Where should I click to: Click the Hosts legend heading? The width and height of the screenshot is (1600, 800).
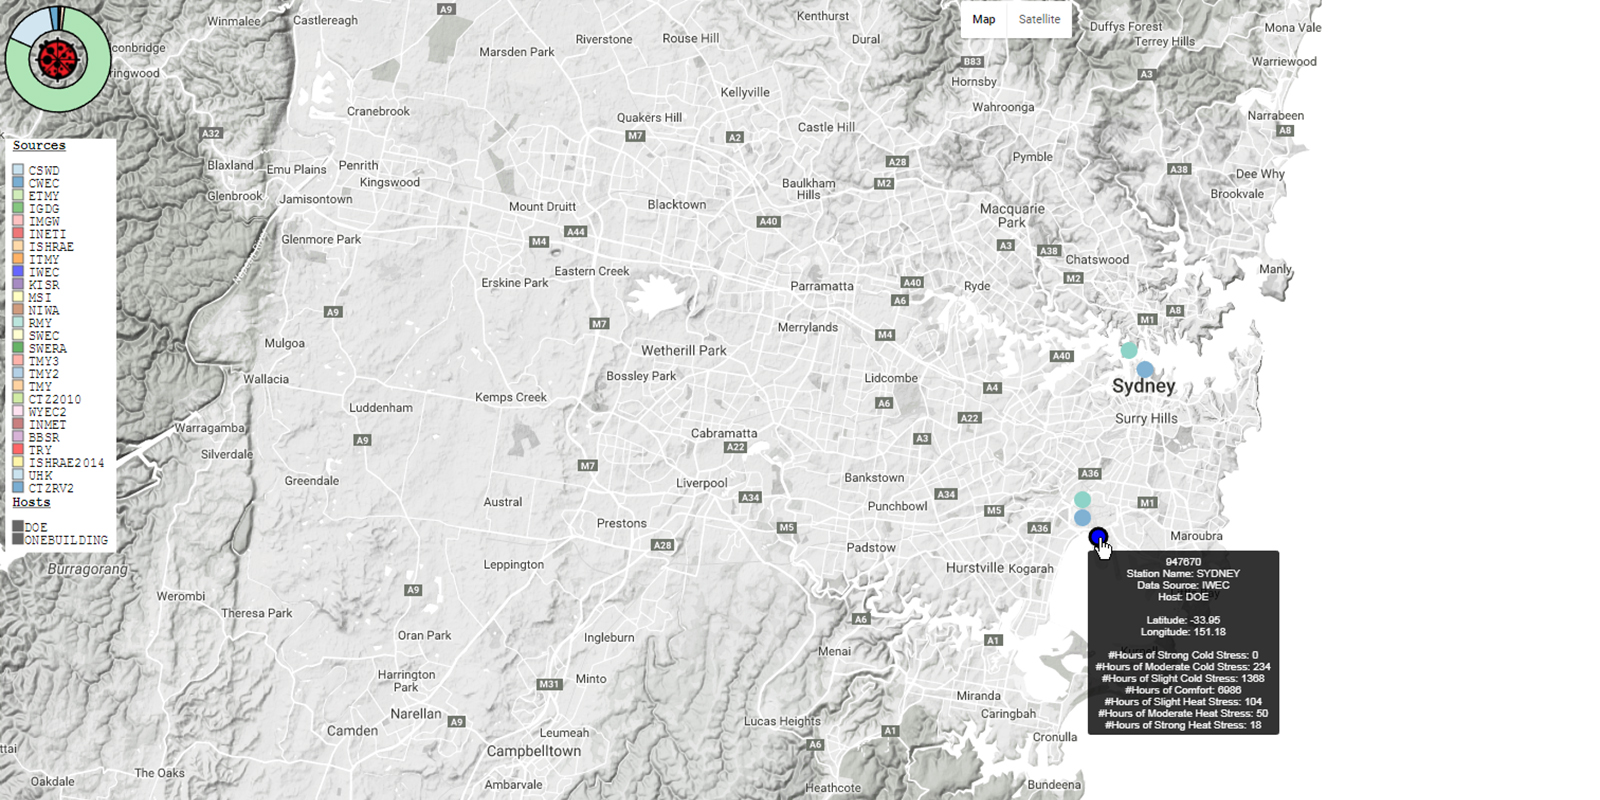(x=31, y=502)
